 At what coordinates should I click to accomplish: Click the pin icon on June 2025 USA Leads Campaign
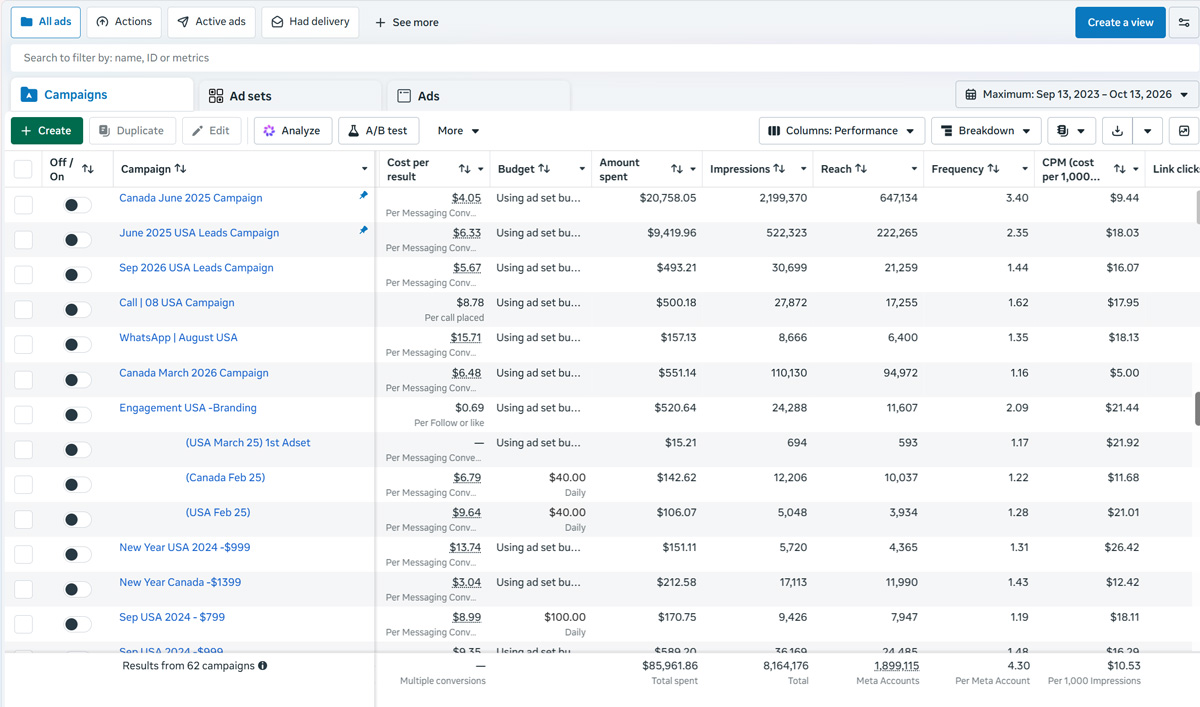coord(363,231)
